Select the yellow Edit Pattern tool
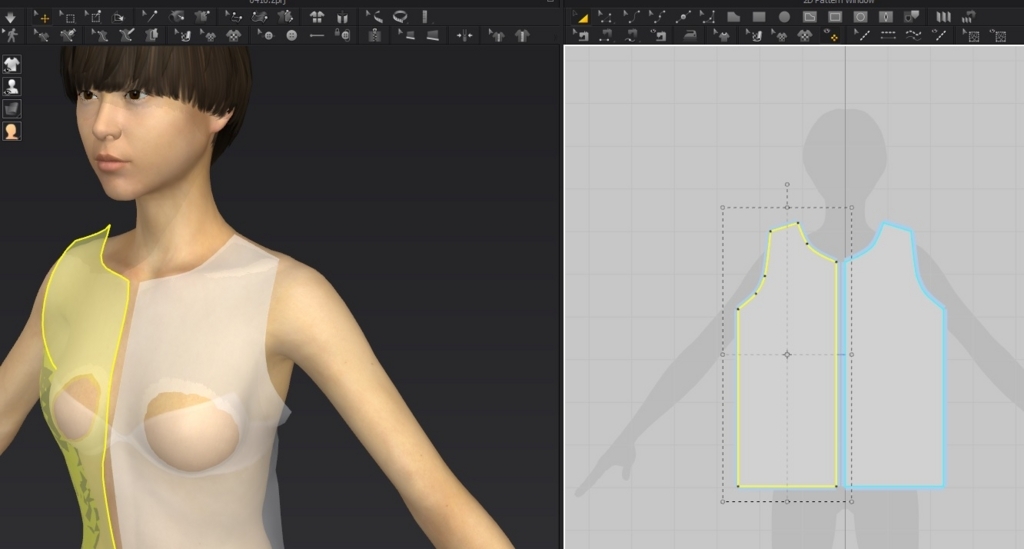Image resolution: width=1024 pixels, height=549 pixels. coord(581,18)
